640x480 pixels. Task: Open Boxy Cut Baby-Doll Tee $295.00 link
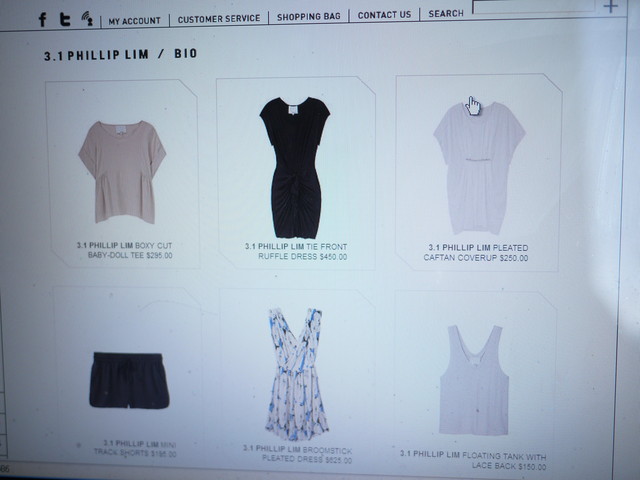tap(124, 251)
